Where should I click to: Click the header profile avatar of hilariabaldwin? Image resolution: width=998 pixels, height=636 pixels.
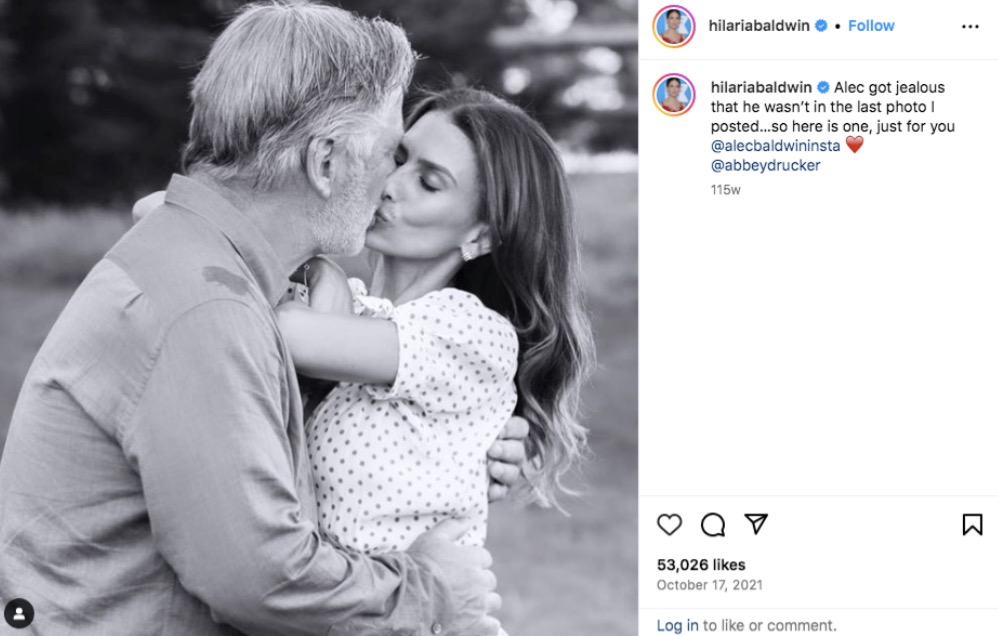pyautogui.click(x=673, y=26)
